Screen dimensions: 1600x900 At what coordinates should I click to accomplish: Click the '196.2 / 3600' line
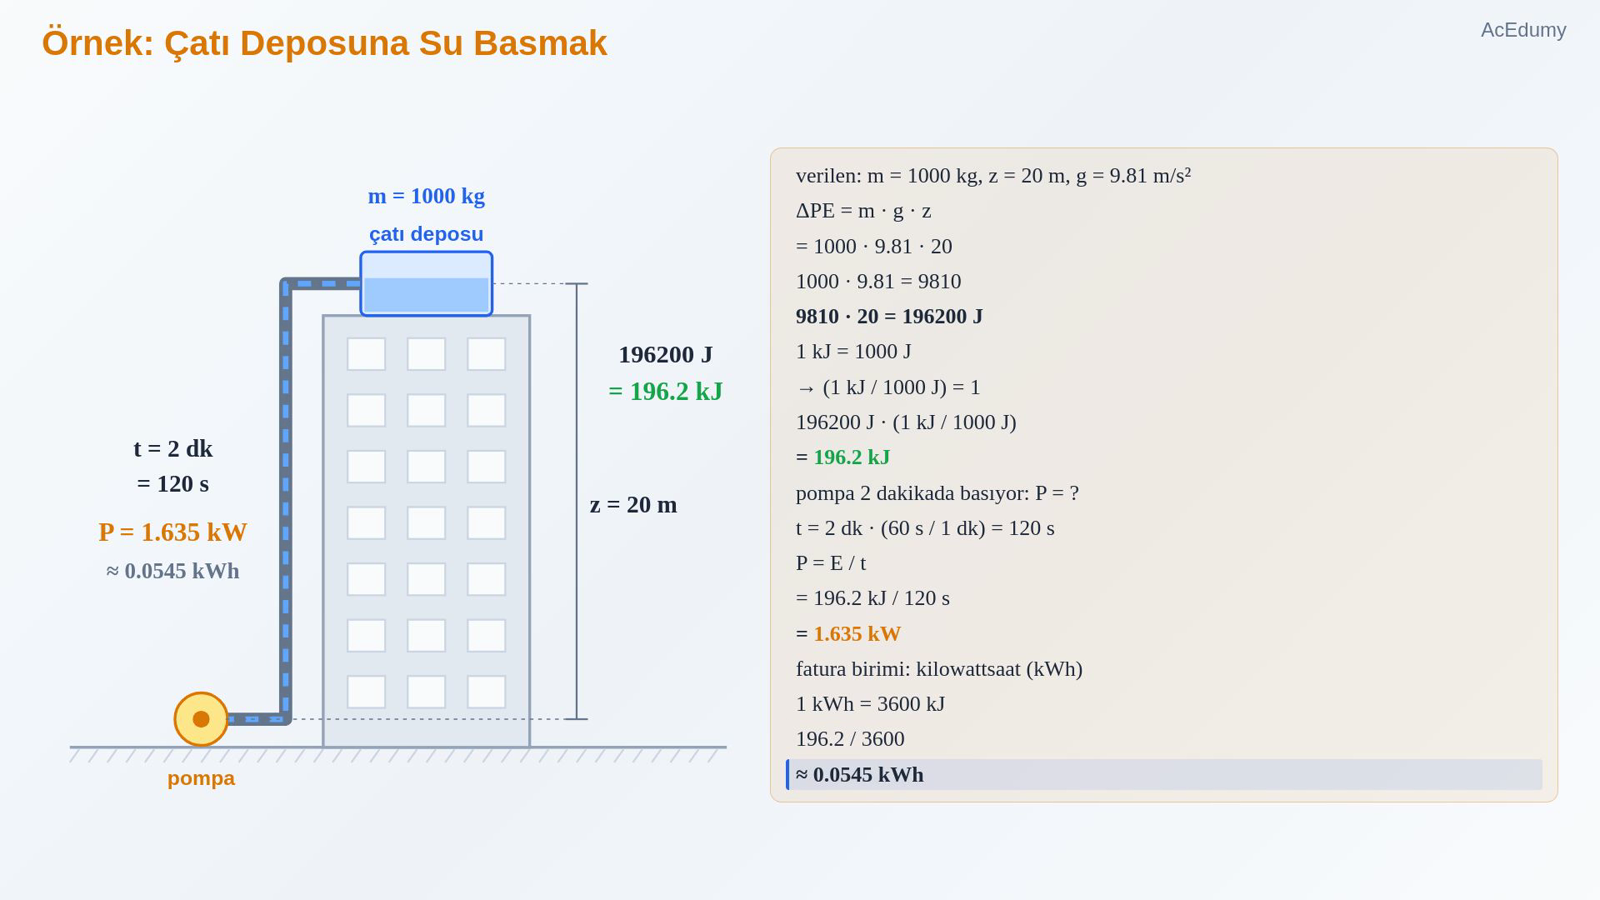click(850, 739)
